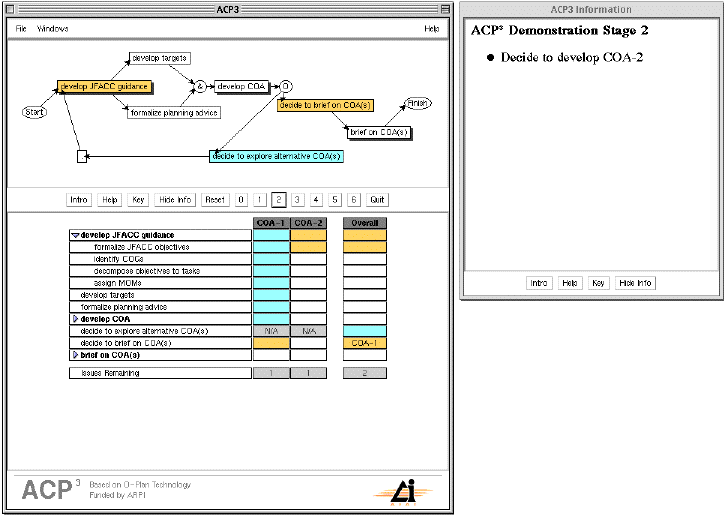Screen dimensions: 728x516
Task: Select the 'O' branch node after develop COA
Action: point(285,86)
